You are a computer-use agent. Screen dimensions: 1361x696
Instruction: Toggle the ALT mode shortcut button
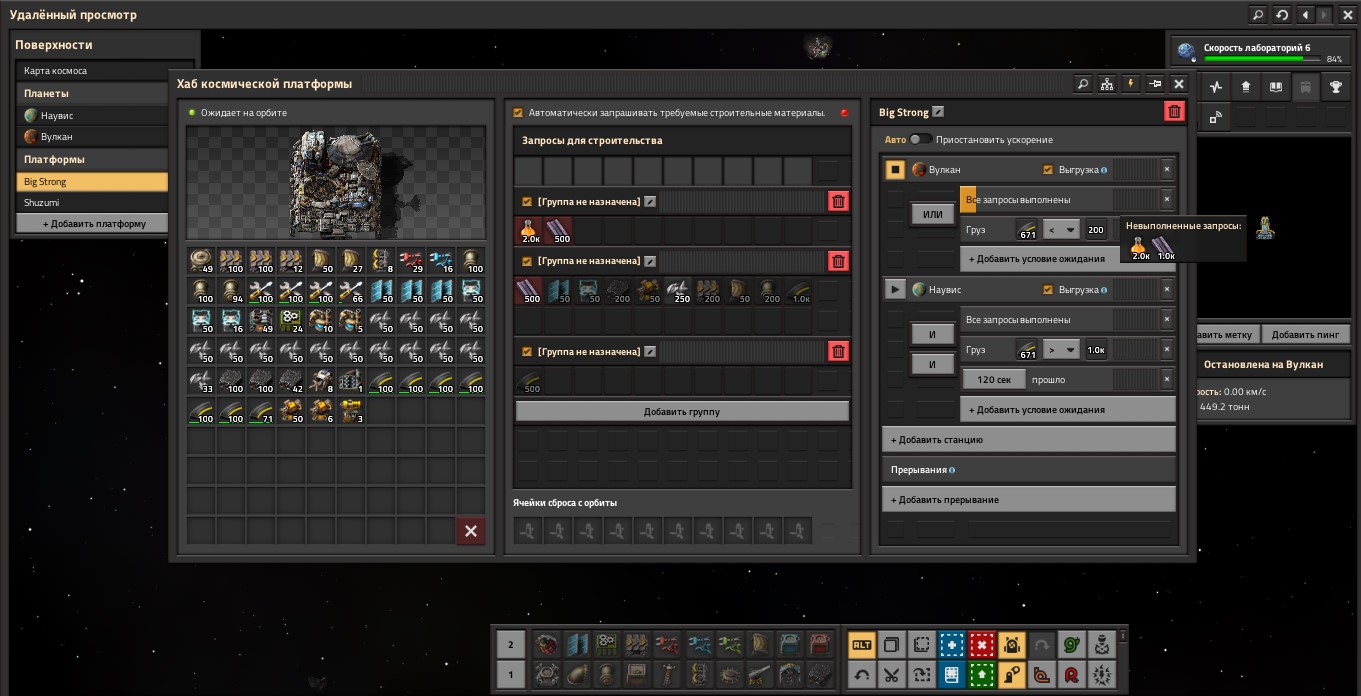pos(862,645)
